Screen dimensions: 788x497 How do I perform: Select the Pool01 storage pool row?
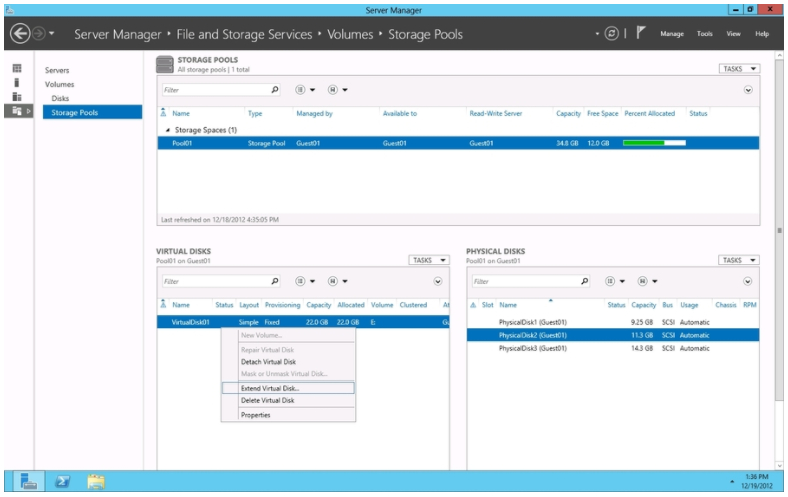458,143
